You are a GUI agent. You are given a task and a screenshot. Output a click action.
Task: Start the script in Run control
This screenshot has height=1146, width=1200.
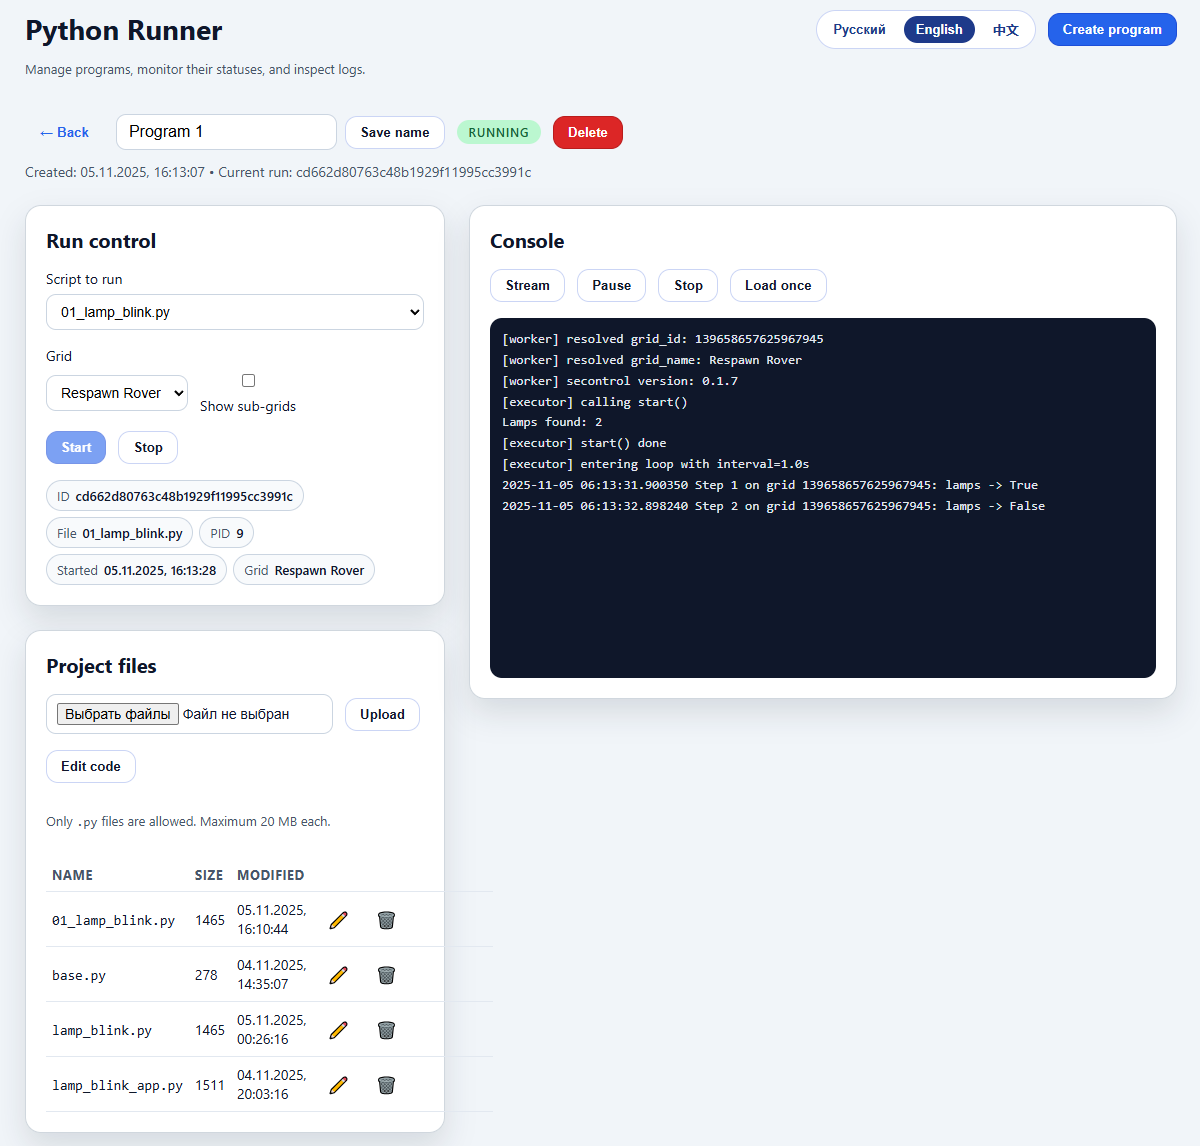[76, 447]
